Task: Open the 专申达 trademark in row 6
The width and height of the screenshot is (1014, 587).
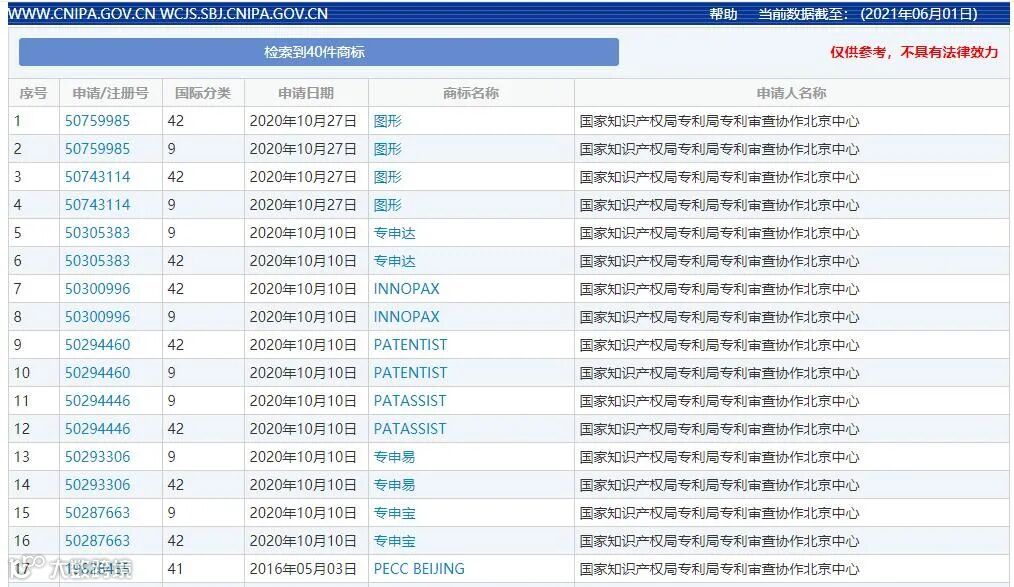Action: tap(394, 261)
